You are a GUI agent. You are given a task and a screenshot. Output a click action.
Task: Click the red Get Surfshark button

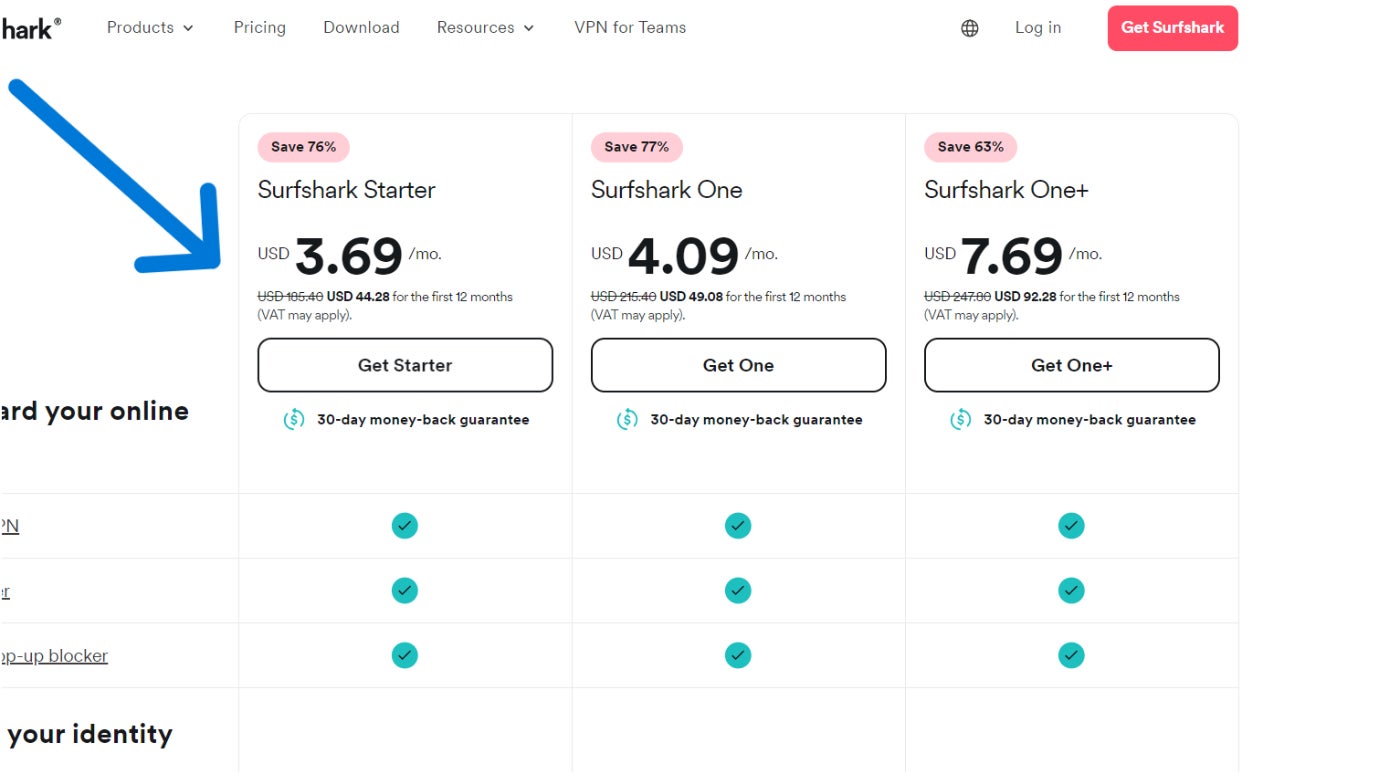[1172, 28]
